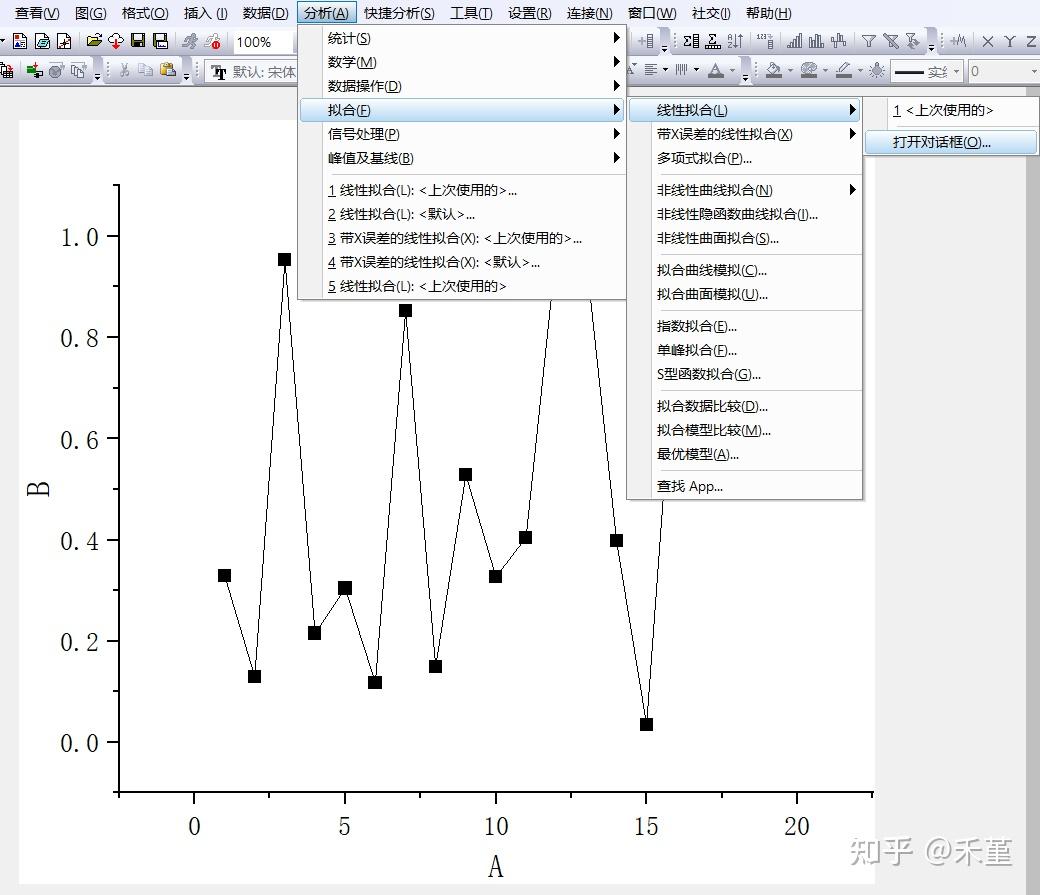Click the Set as X icon
Image resolution: width=1040 pixels, height=895 pixels.
[x=988, y=41]
